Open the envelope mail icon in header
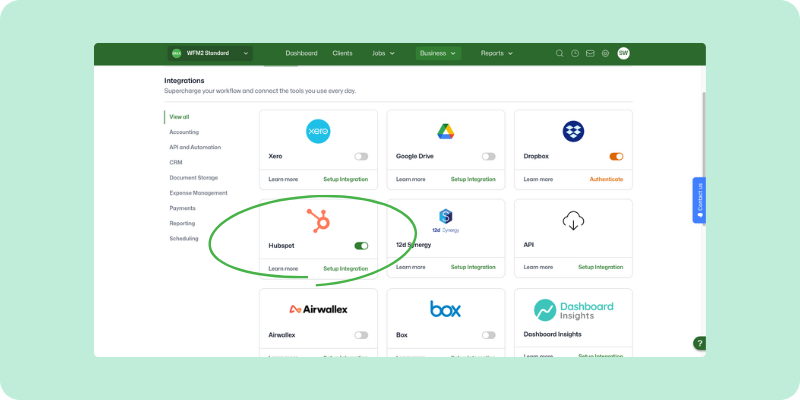800x400 pixels. pyautogui.click(x=590, y=54)
